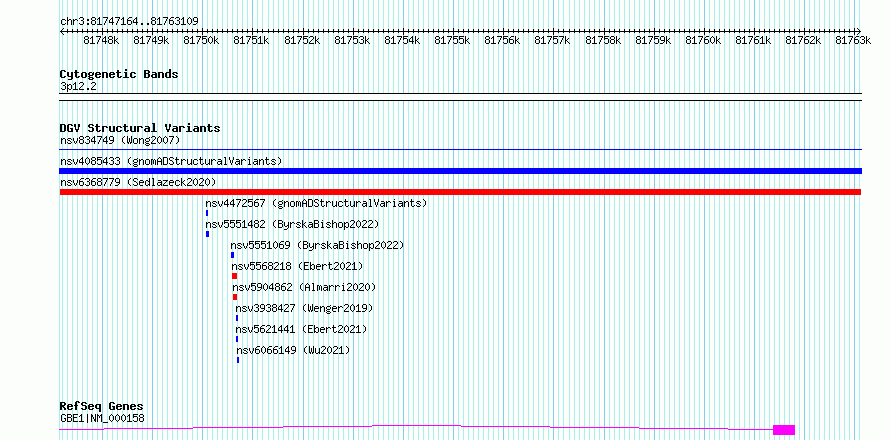Image resolution: width=890 pixels, height=440 pixels.
Task: Click the DGV Structural Variants track title
Action: click(x=140, y=128)
